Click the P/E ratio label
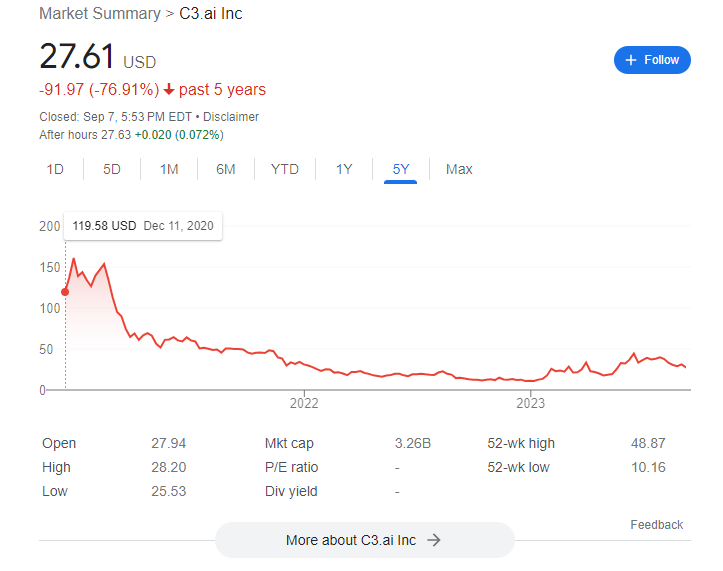723x571 pixels. [291, 467]
